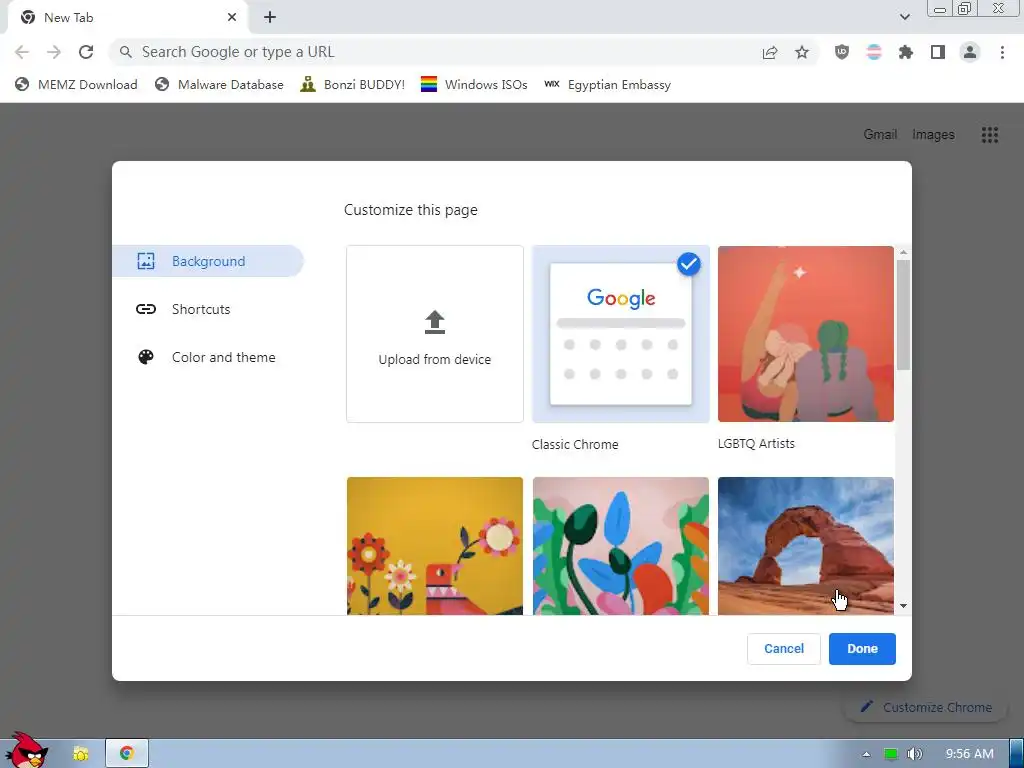Open the file explorer taskbar icon

pos(81,754)
